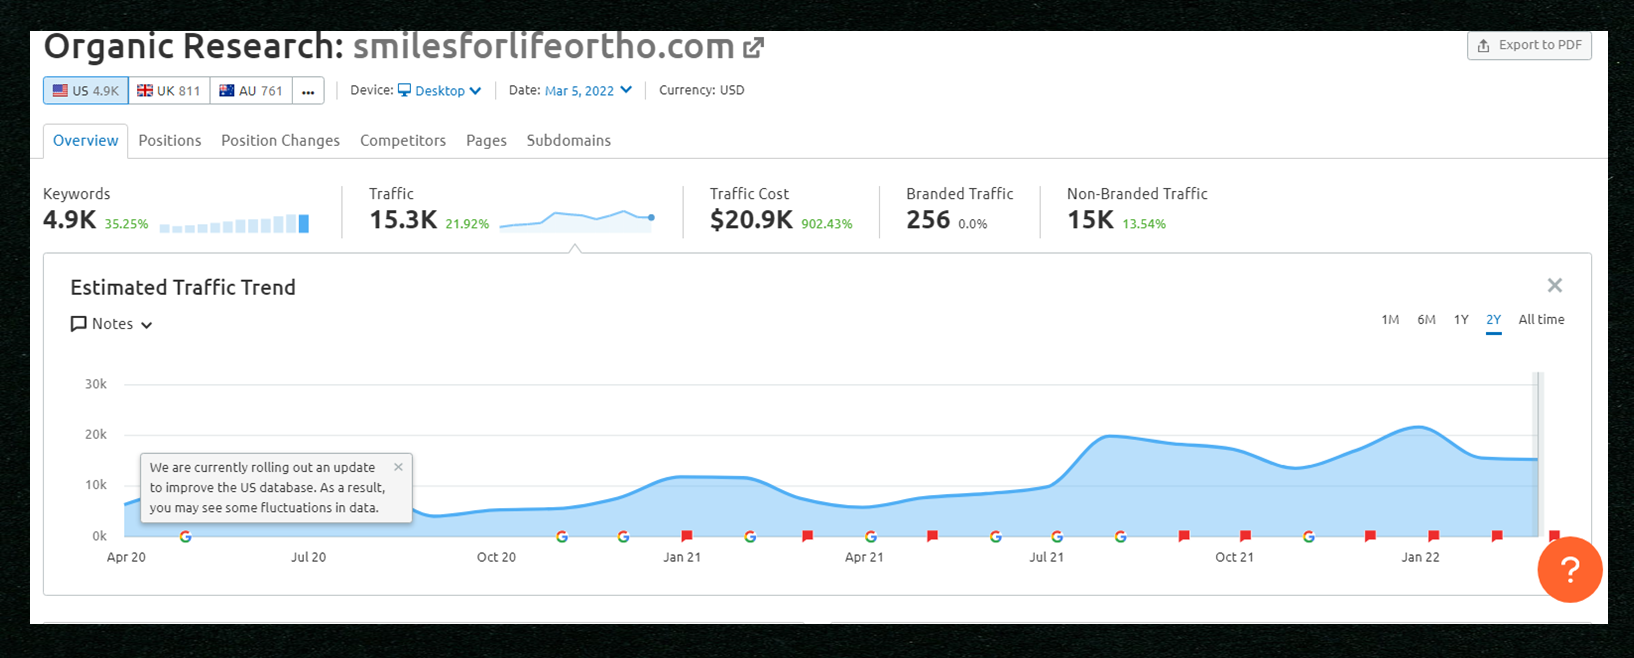Click the Australian flag icon
The height and width of the screenshot is (658, 1634).
pyautogui.click(x=227, y=90)
